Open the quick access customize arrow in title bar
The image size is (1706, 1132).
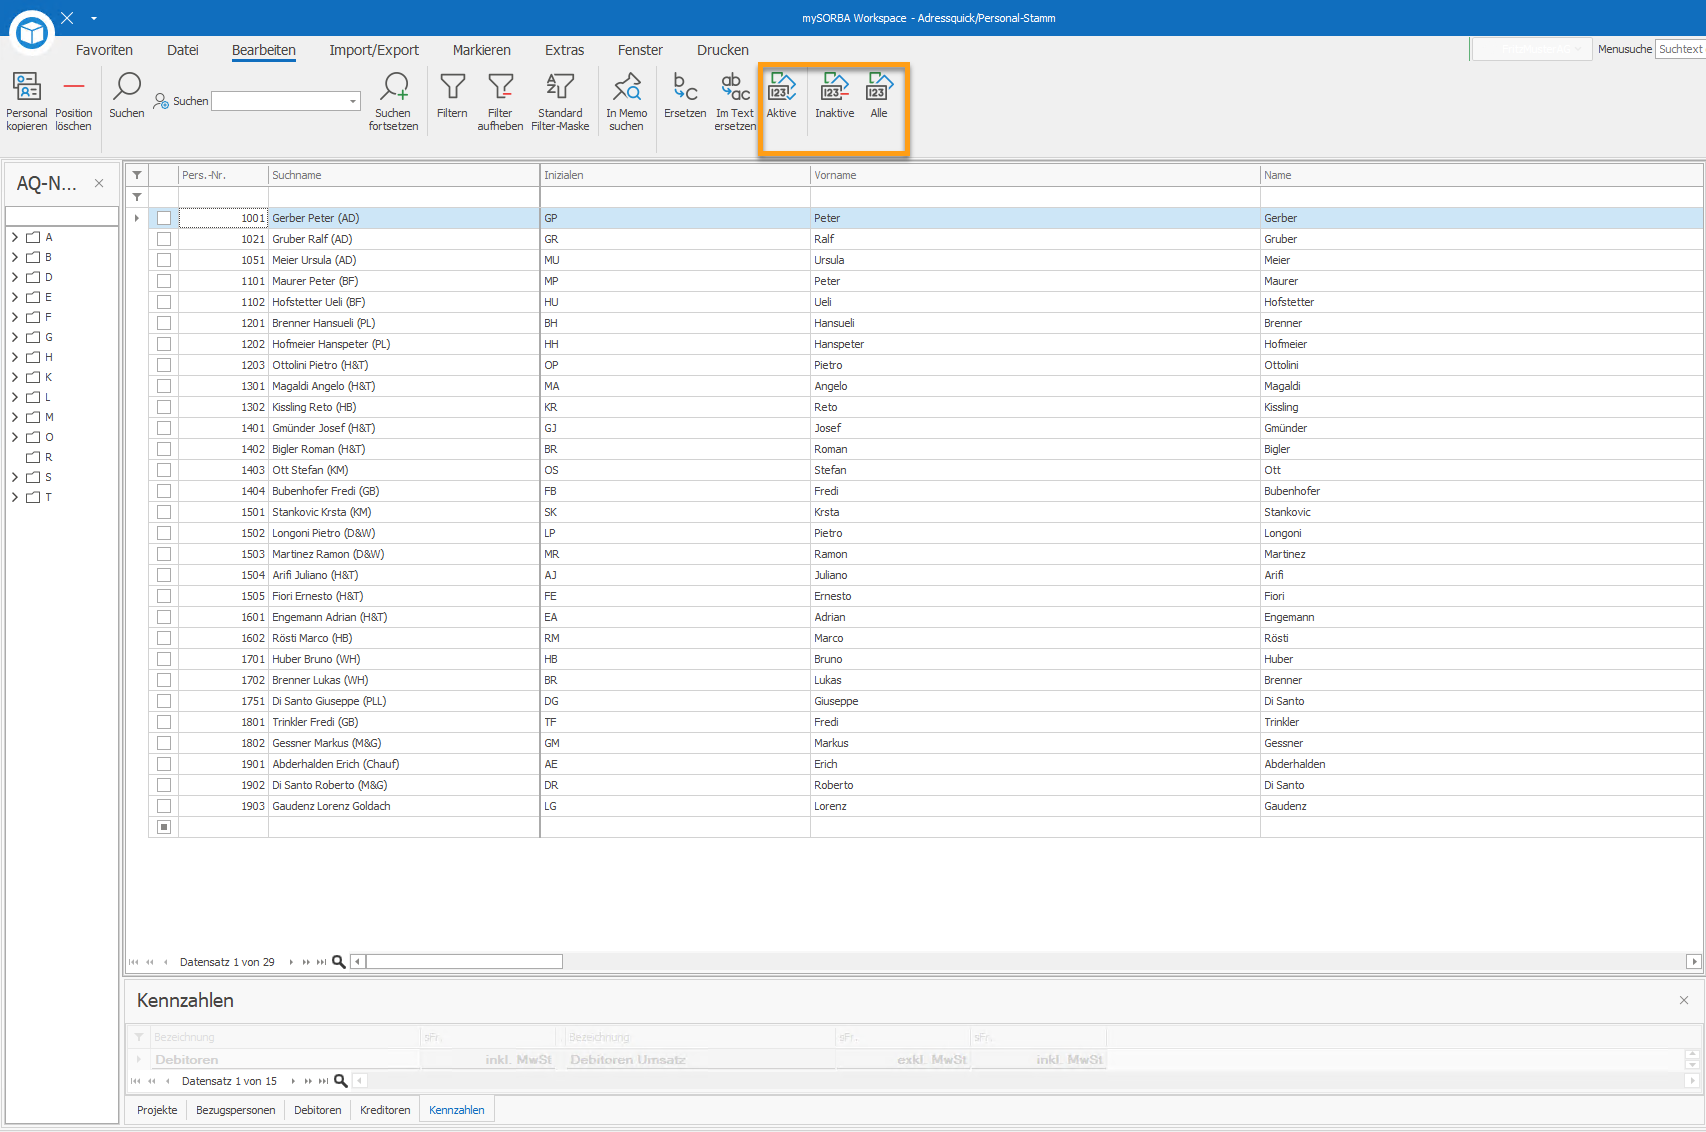(x=94, y=18)
